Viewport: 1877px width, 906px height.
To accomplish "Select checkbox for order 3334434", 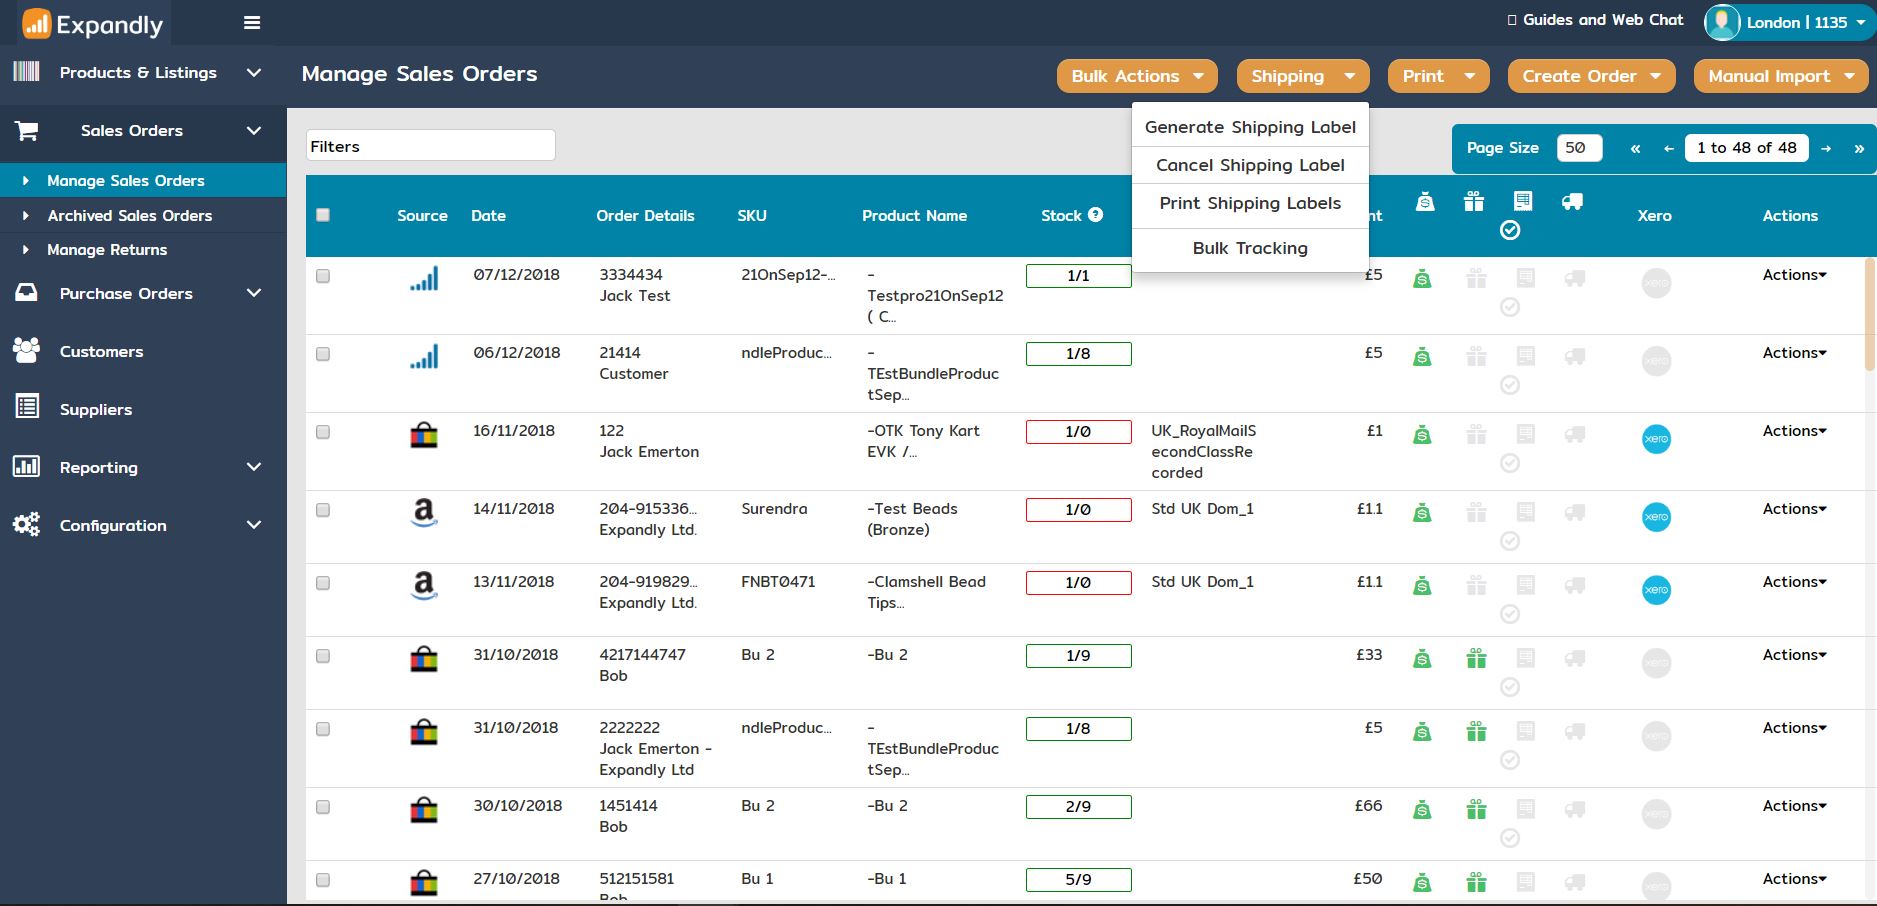I will [x=323, y=276].
